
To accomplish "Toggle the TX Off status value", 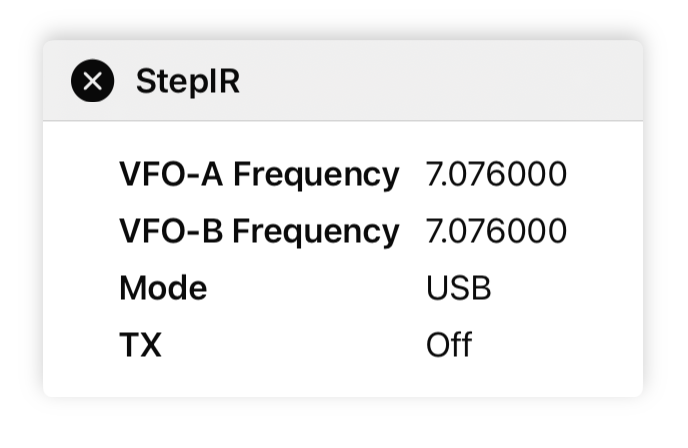I will tap(449, 346).
